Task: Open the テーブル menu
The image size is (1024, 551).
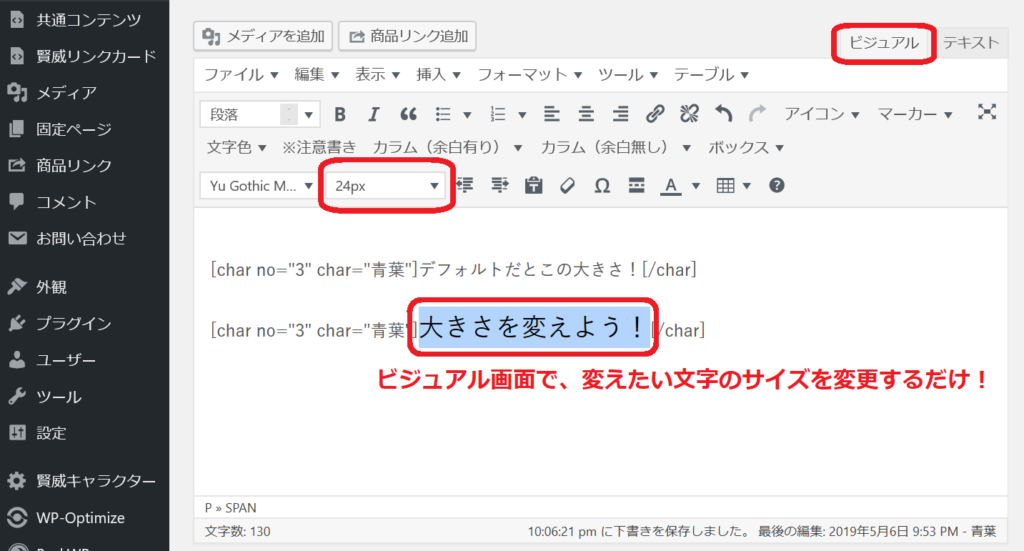Action: pyautogui.click(x=711, y=74)
